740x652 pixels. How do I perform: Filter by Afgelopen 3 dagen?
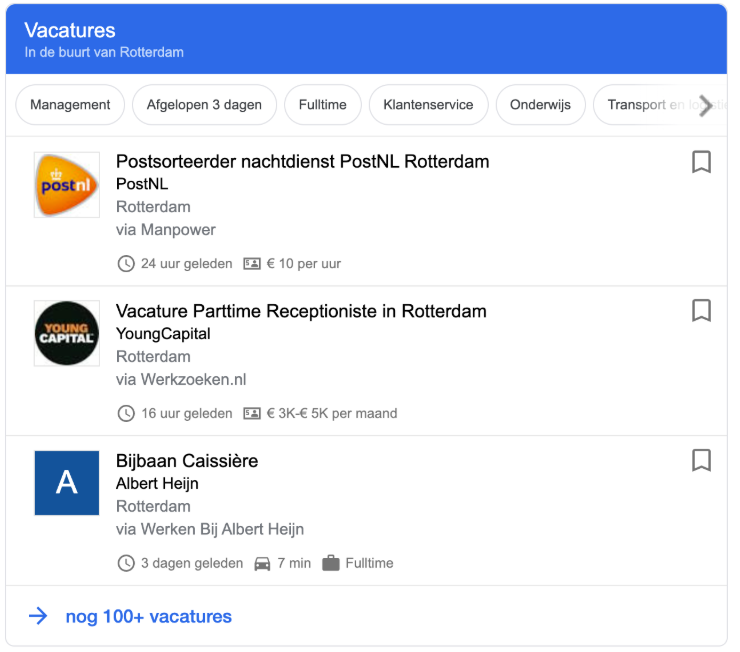coord(204,105)
